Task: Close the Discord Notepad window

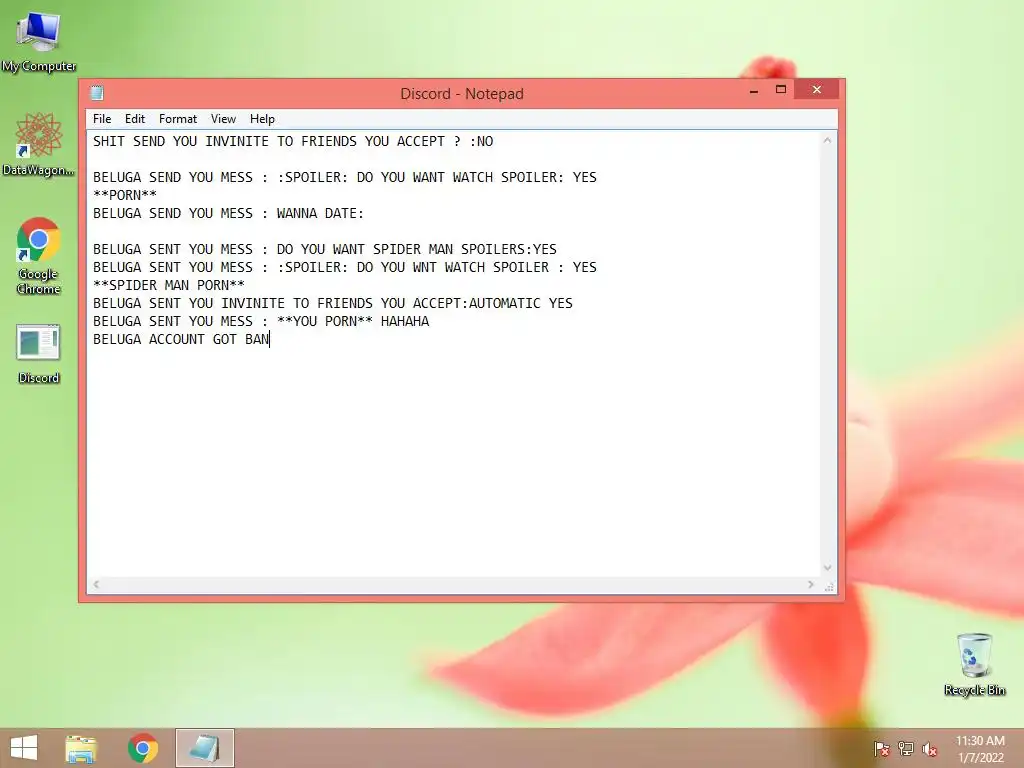Action: pyautogui.click(x=816, y=89)
